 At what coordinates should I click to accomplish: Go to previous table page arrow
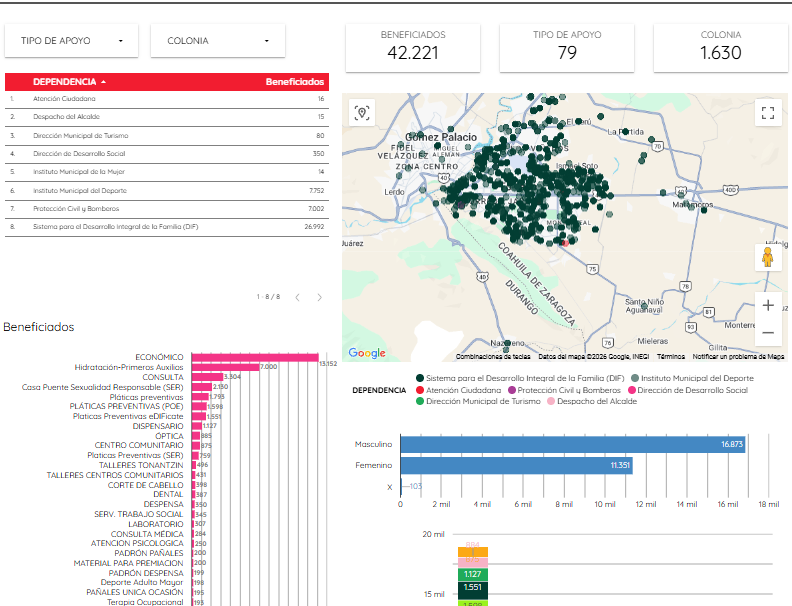click(298, 297)
